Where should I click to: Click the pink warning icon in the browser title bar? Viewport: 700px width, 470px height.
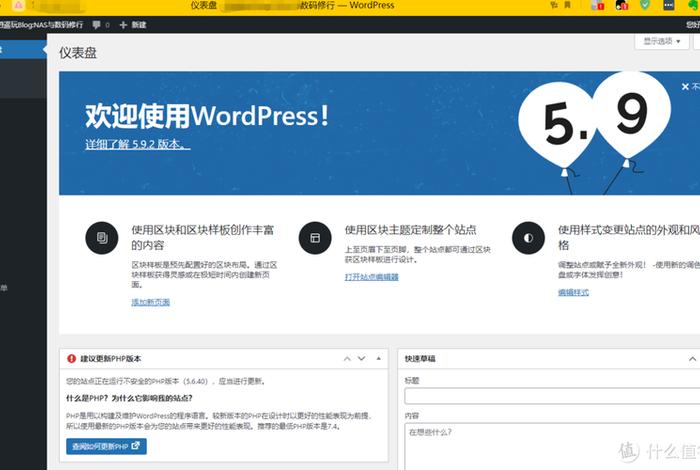click(x=18, y=5)
